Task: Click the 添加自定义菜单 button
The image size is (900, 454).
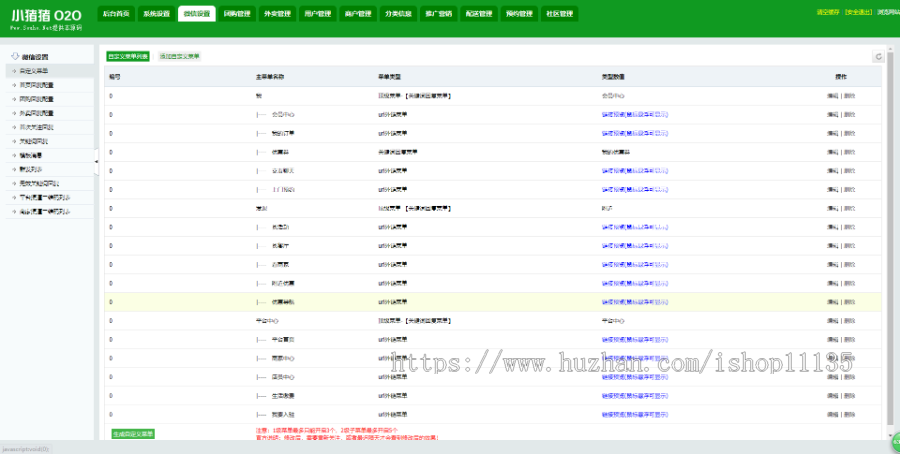Action: [x=180, y=56]
